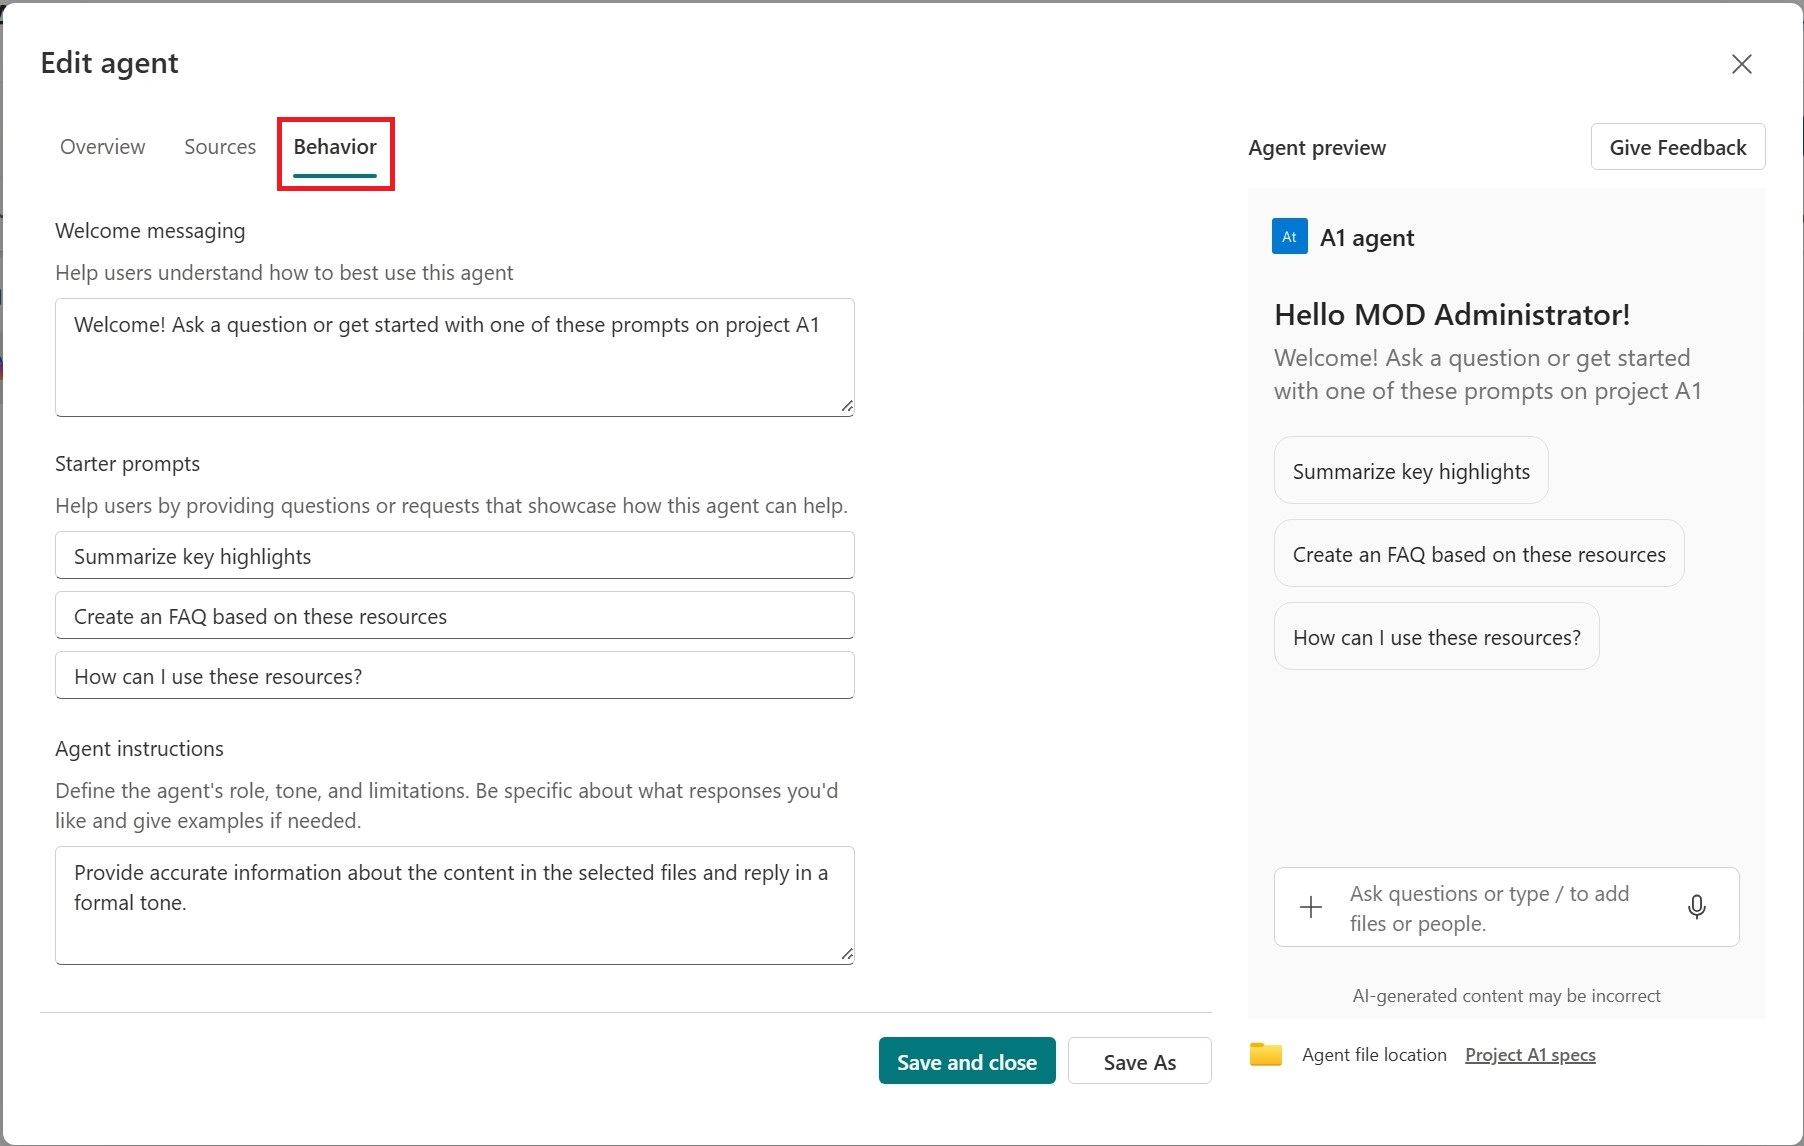Select the Behavior tab
Screen dimensions: 1804x1146
(334, 146)
